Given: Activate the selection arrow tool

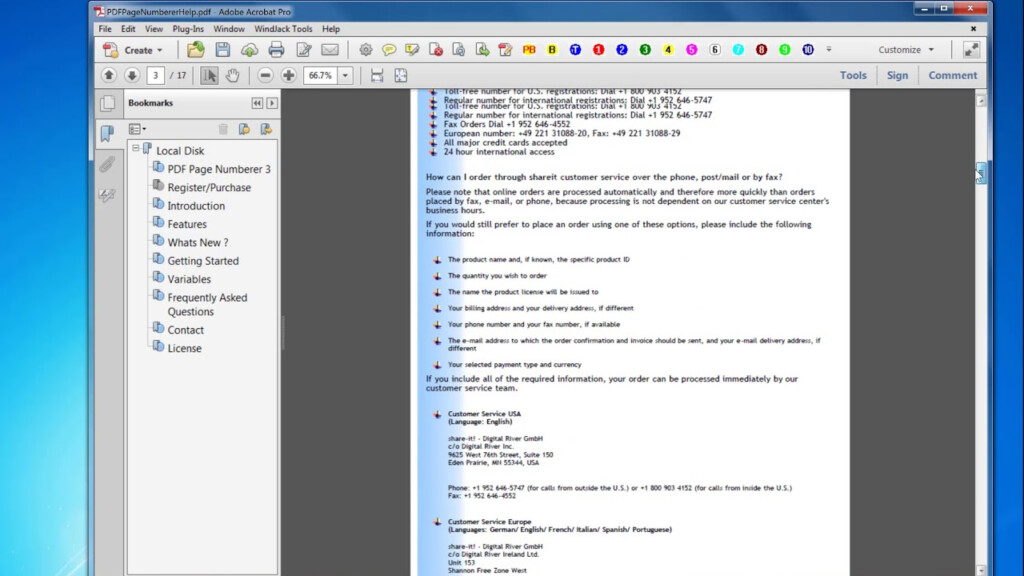Looking at the screenshot, I should [209, 75].
